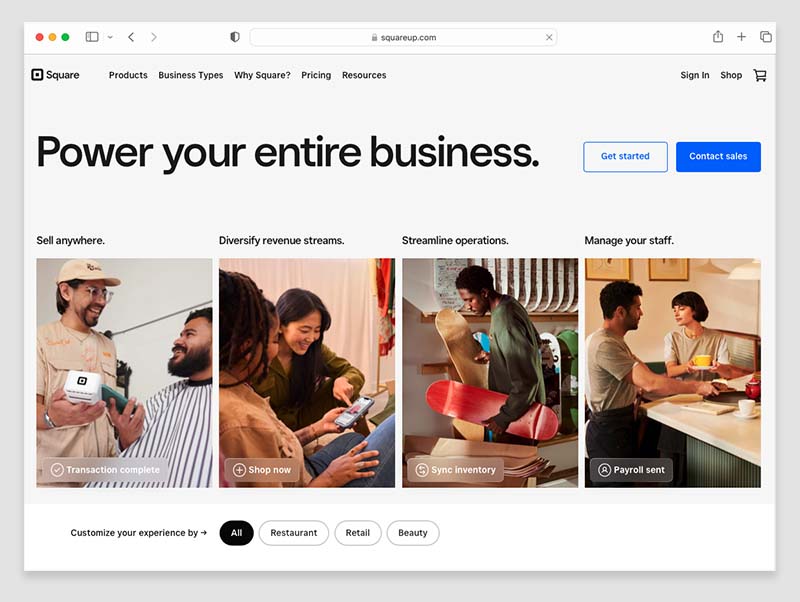Go forward with the forward arrow

(154, 37)
